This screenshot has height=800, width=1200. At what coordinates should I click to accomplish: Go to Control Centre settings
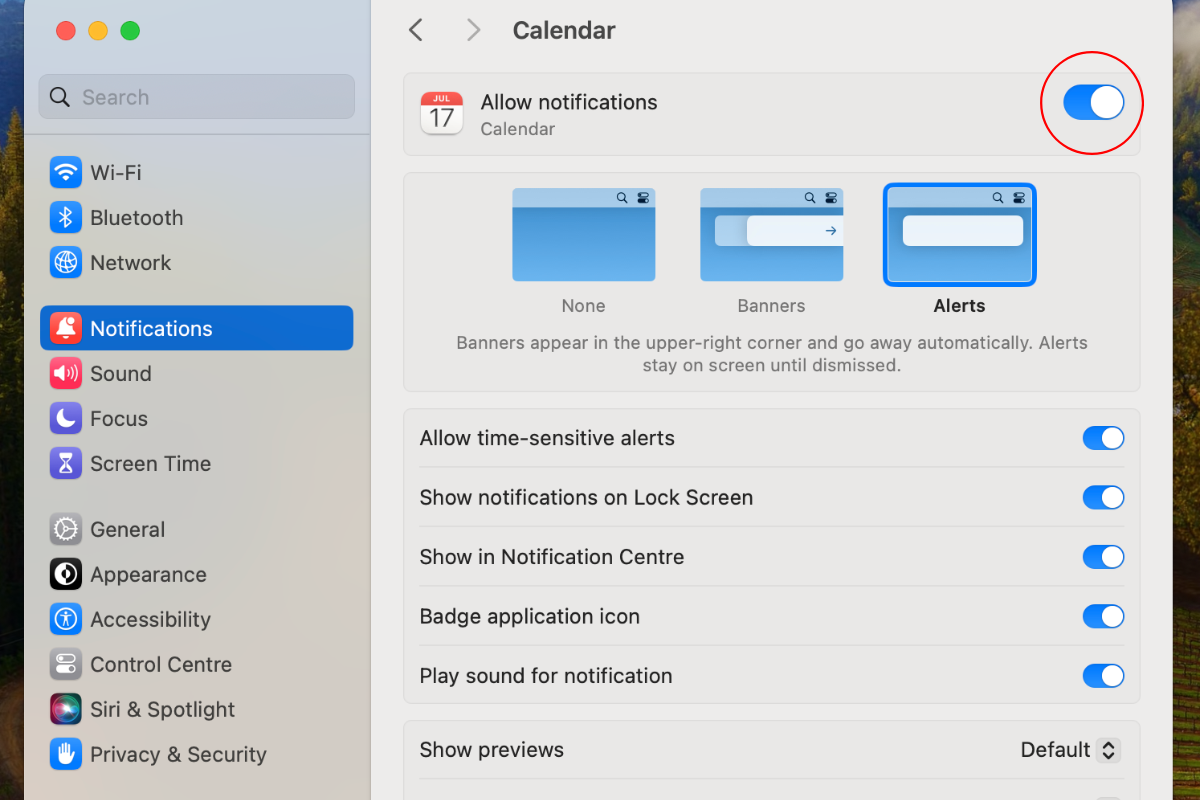tap(160, 665)
